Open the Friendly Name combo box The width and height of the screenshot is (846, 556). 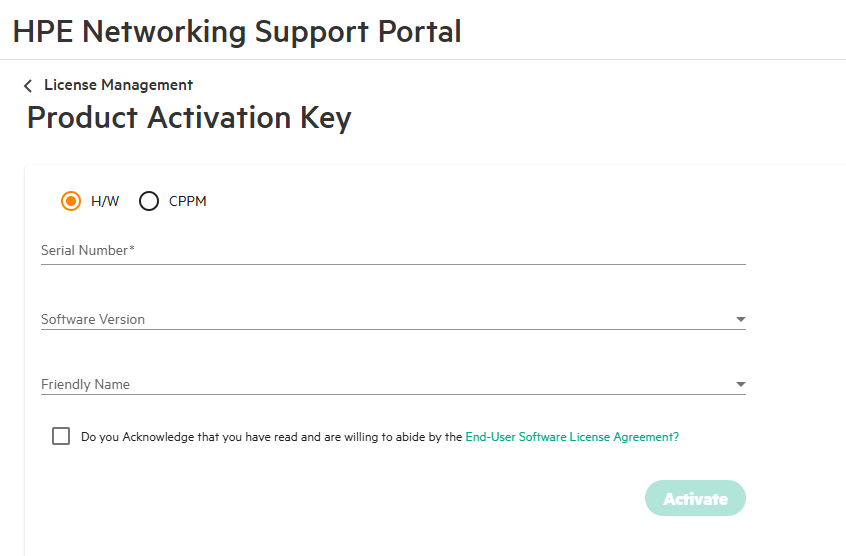coord(393,384)
